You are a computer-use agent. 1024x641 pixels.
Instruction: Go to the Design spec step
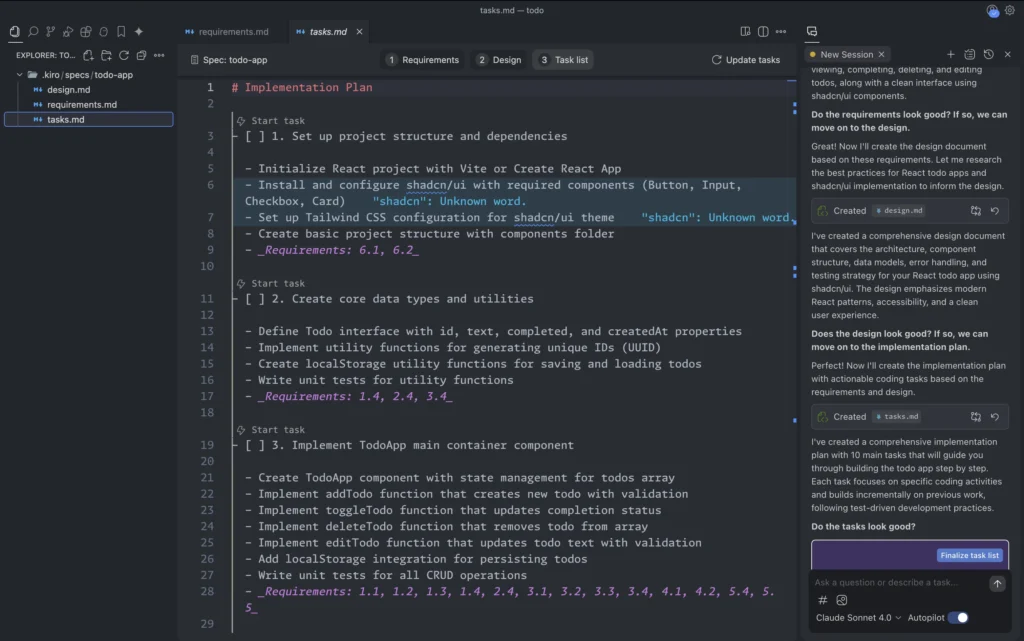click(499, 59)
